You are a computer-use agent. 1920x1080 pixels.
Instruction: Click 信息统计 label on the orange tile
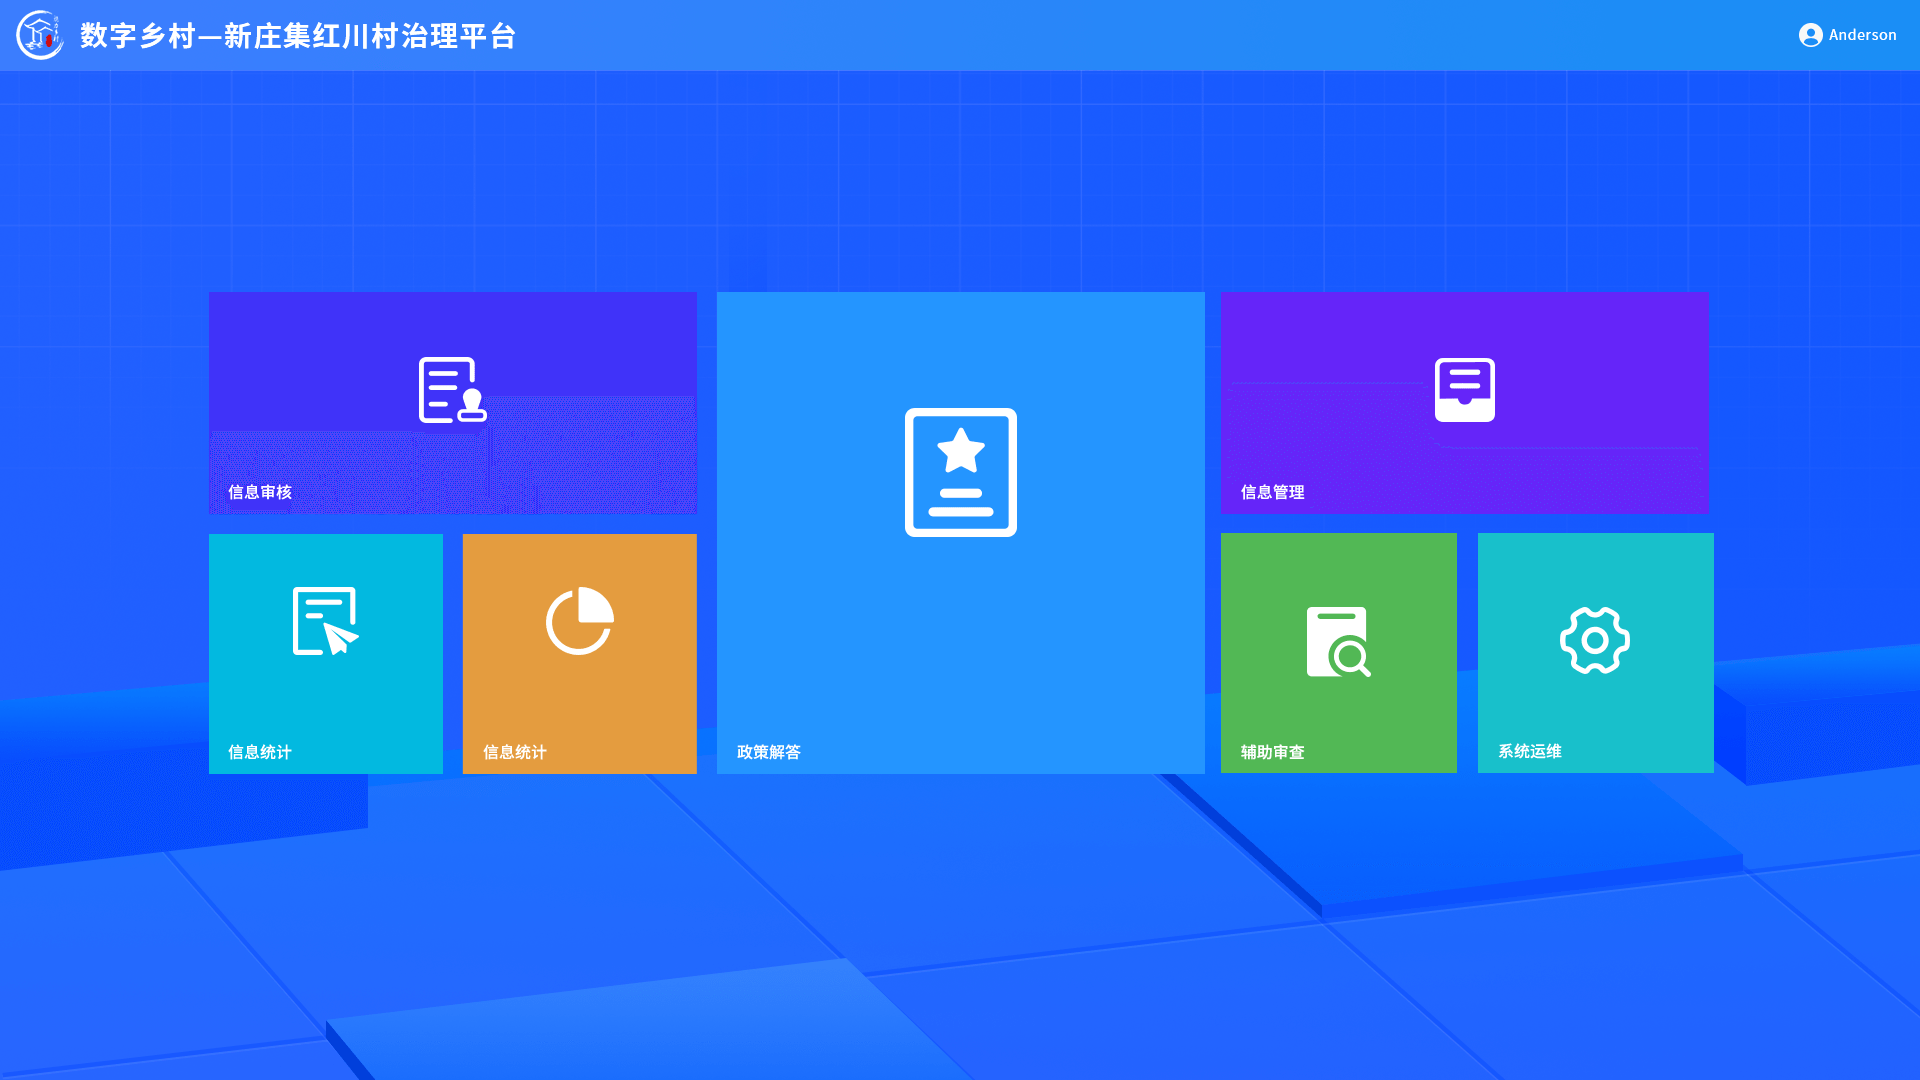(x=514, y=752)
